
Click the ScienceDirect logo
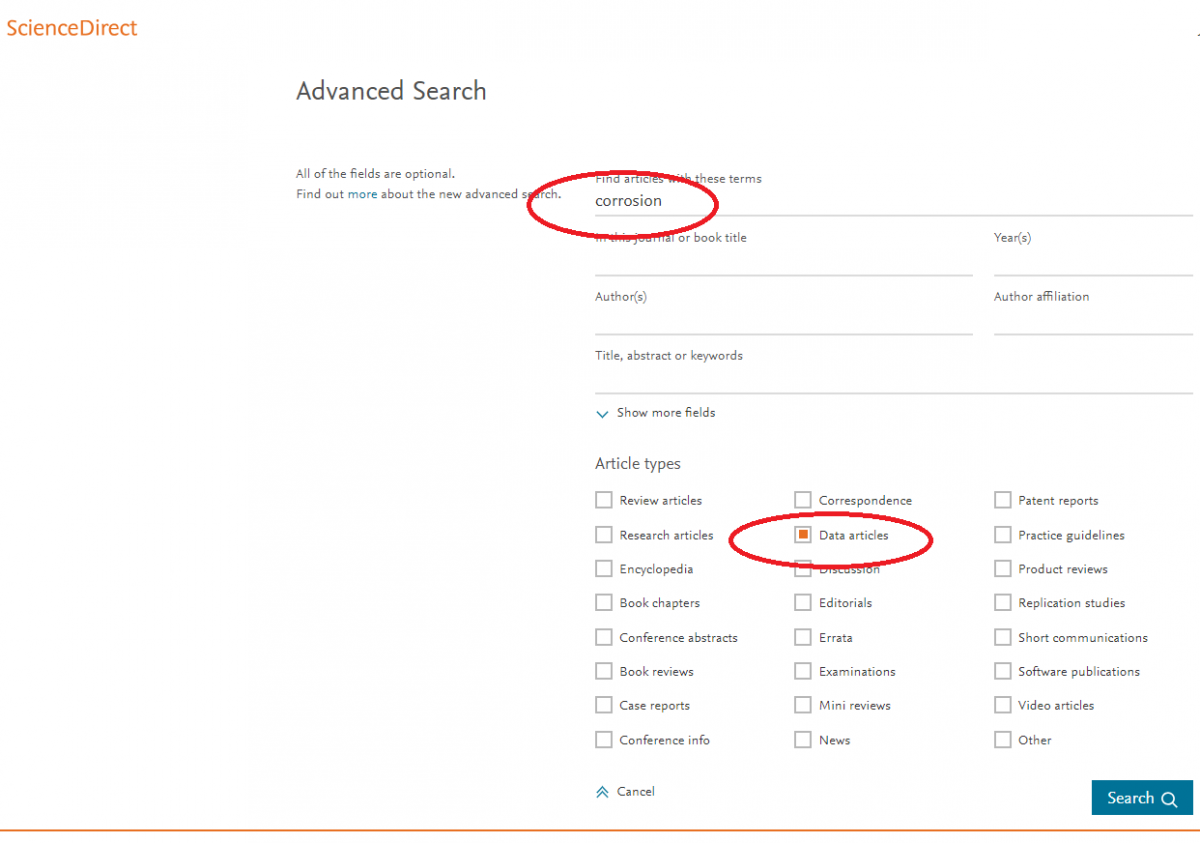click(72, 28)
